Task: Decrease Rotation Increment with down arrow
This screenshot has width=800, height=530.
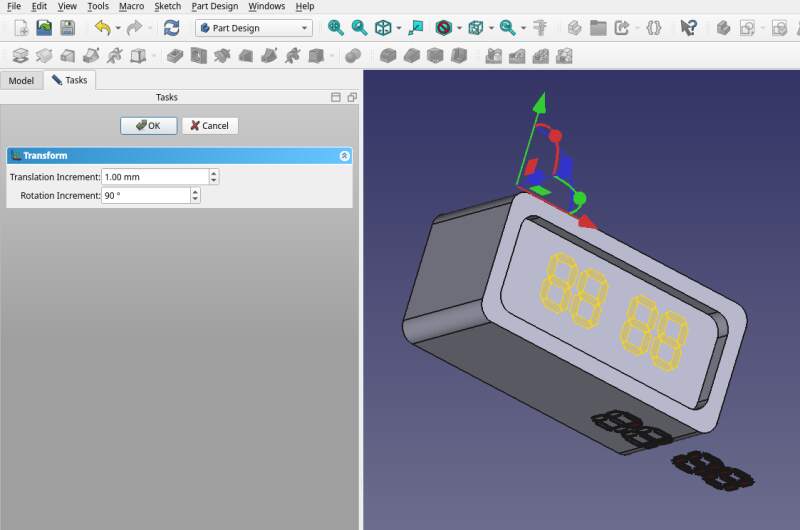Action: (x=195, y=199)
